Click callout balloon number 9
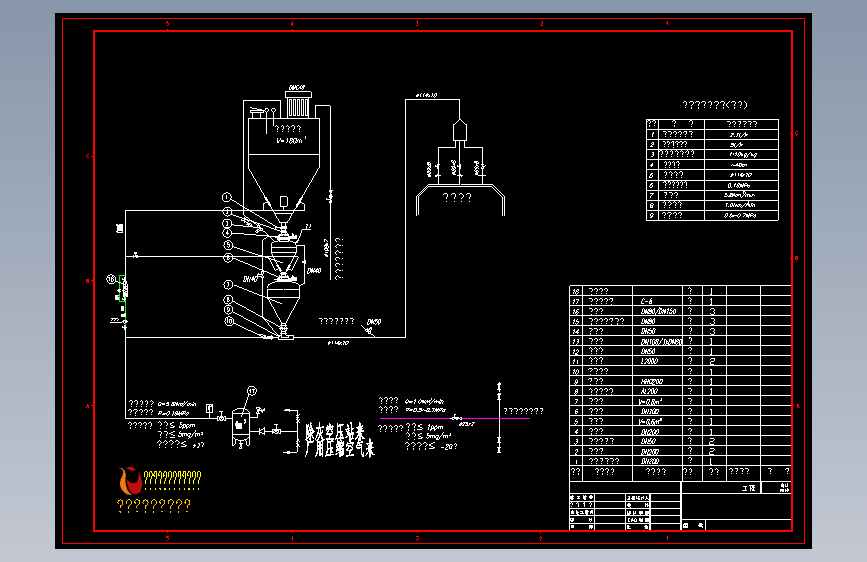The image size is (867, 562). click(228, 310)
